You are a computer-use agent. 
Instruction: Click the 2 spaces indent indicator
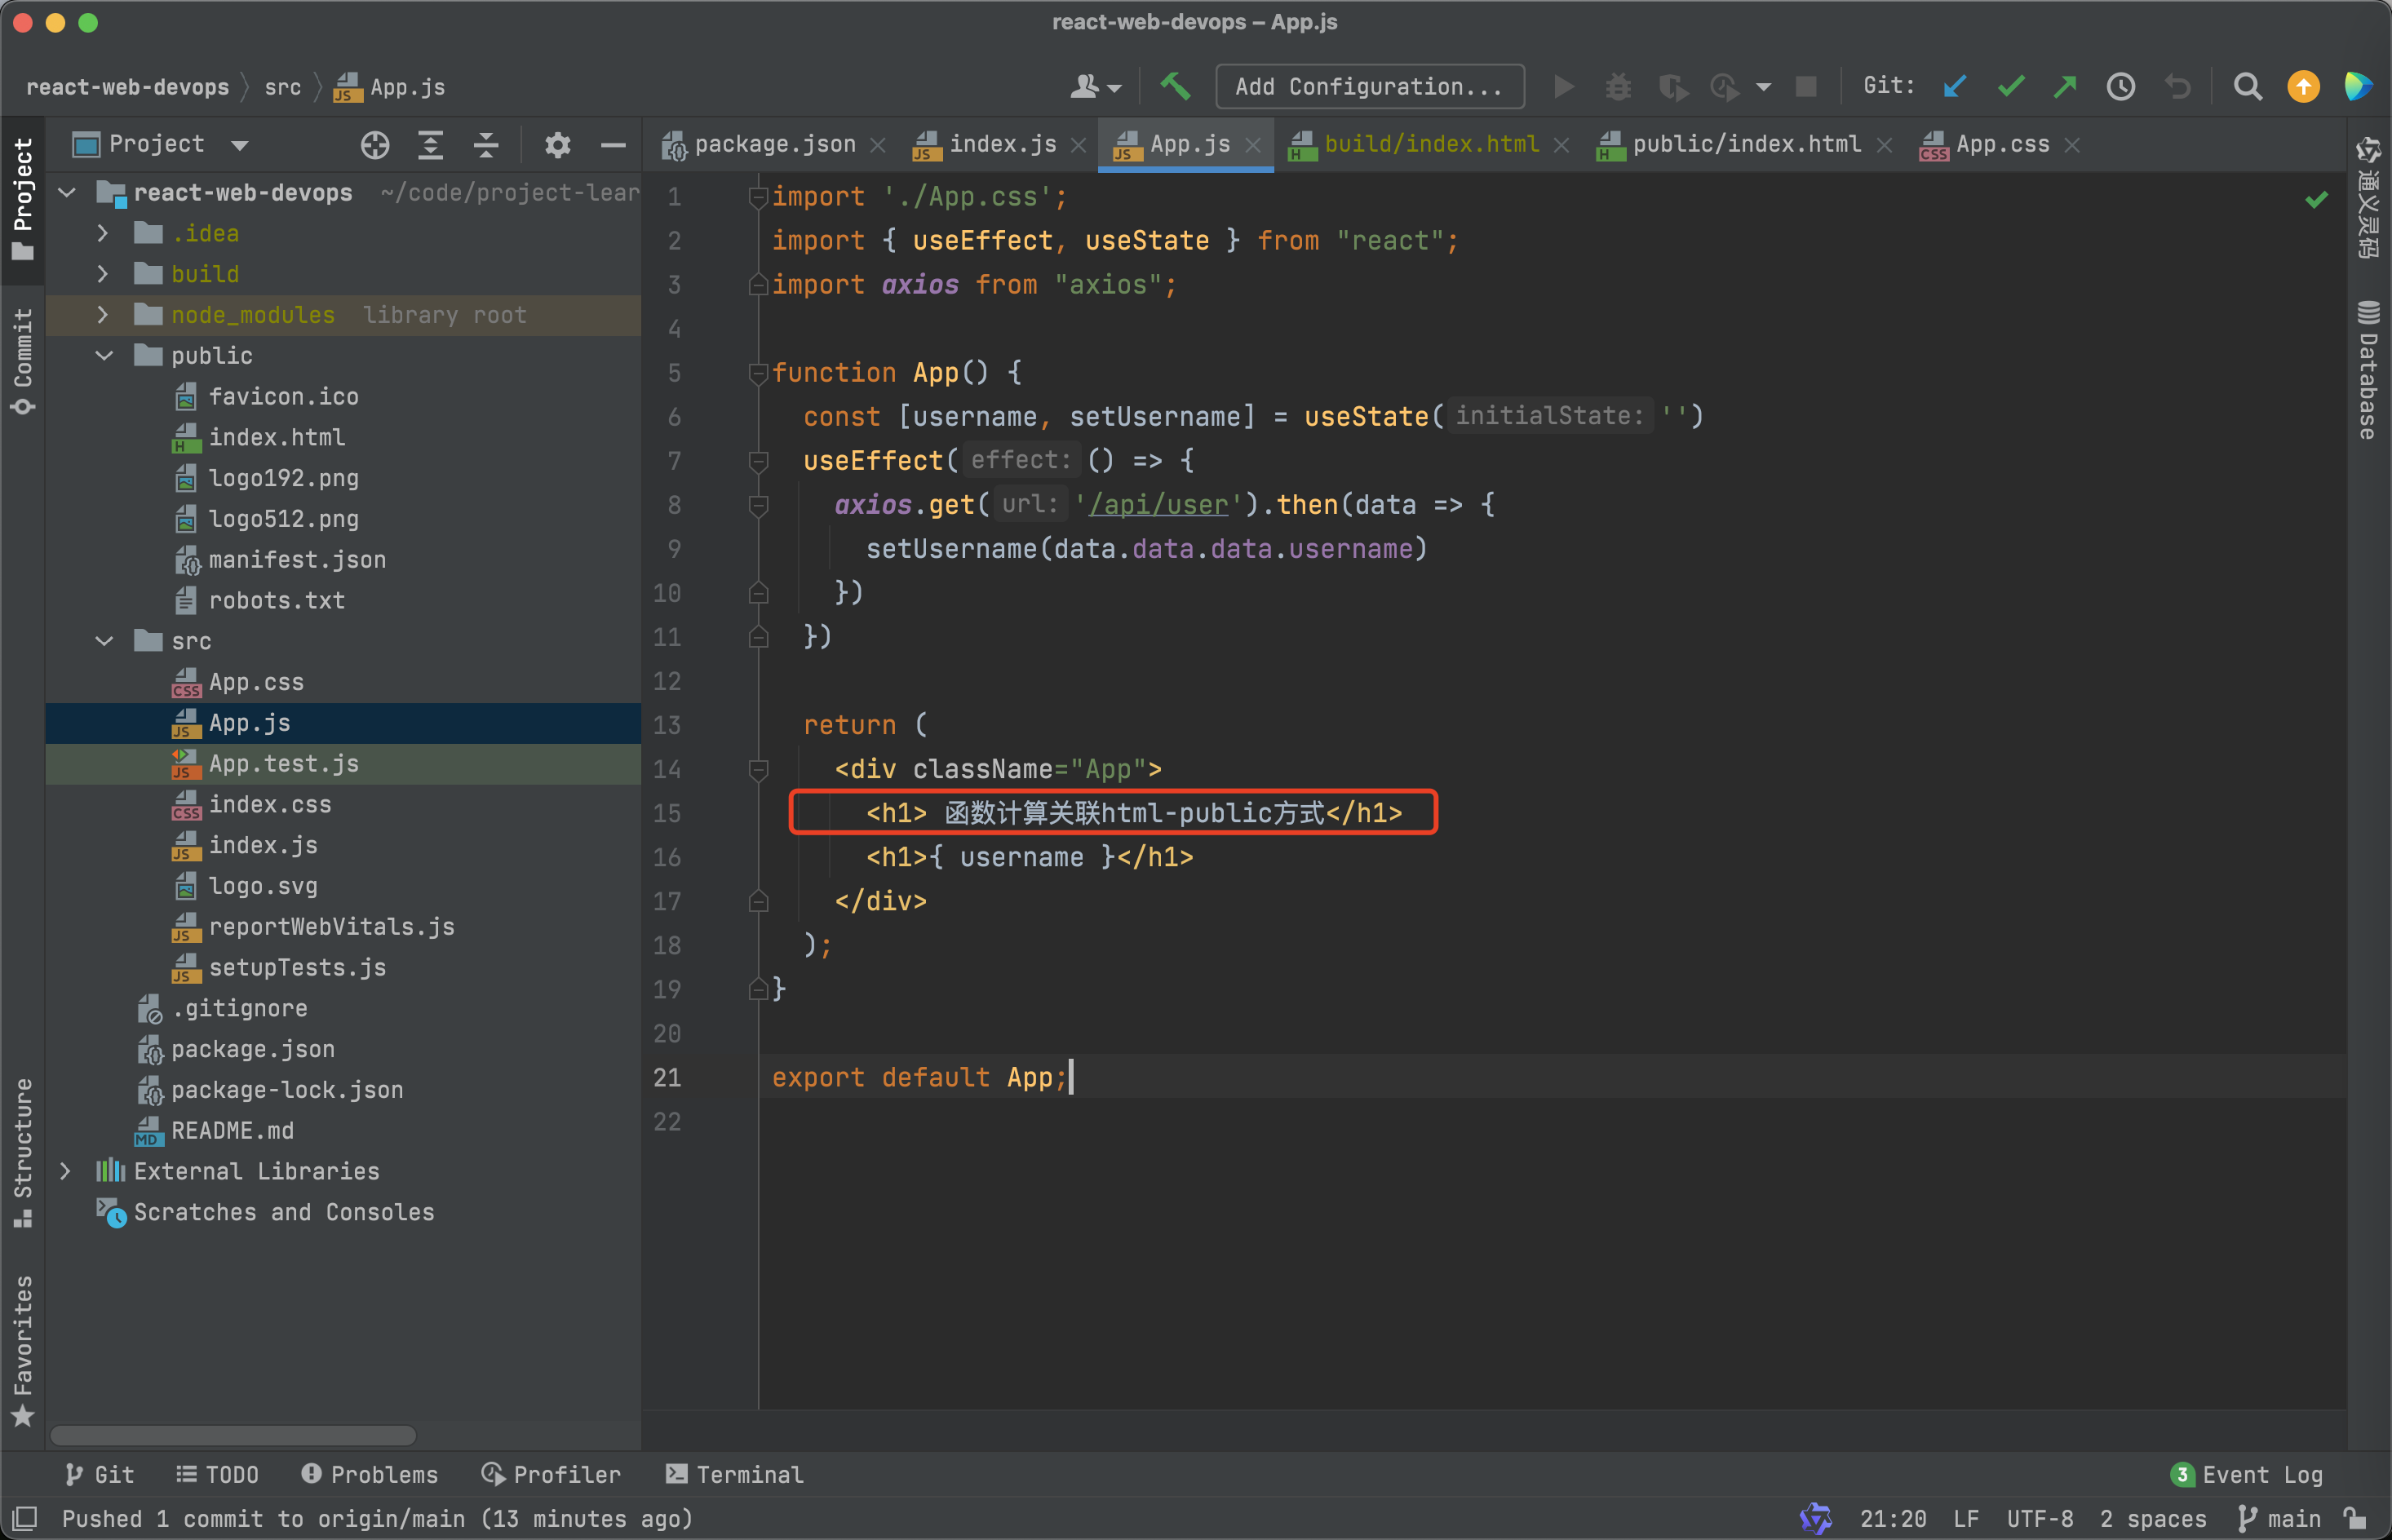pyautogui.click(x=2153, y=1518)
